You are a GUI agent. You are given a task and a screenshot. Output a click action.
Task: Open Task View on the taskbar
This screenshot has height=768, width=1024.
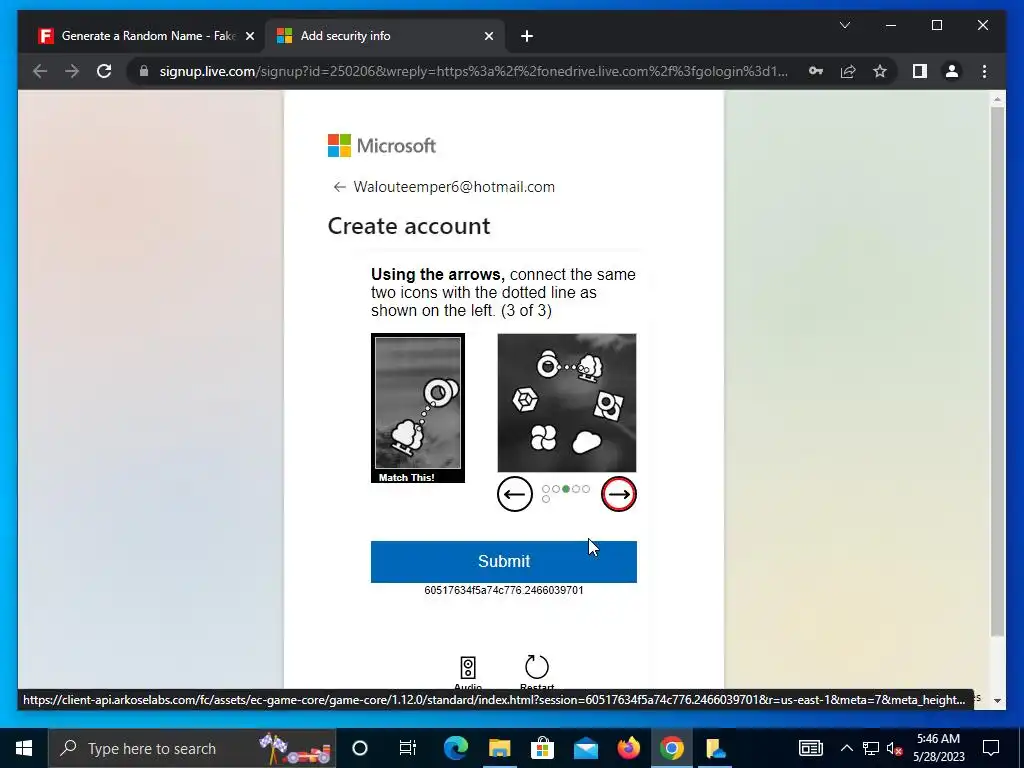pos(408,748)
